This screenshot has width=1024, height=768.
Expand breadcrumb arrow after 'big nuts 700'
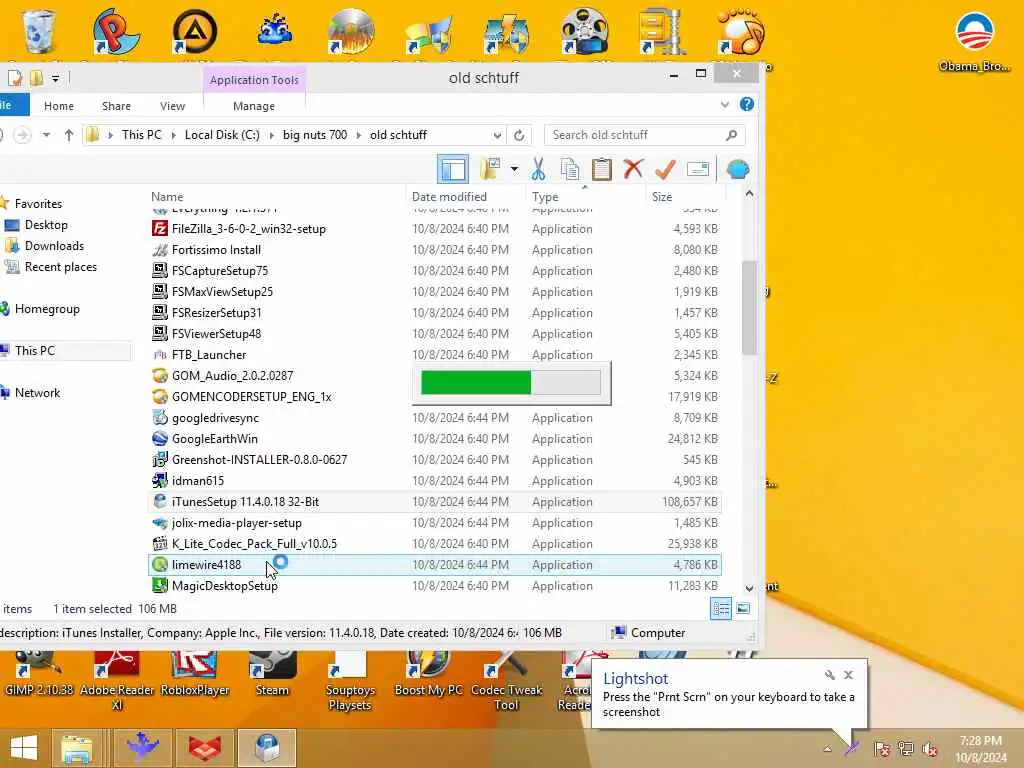pyautogui.click(x=359, y=135)
